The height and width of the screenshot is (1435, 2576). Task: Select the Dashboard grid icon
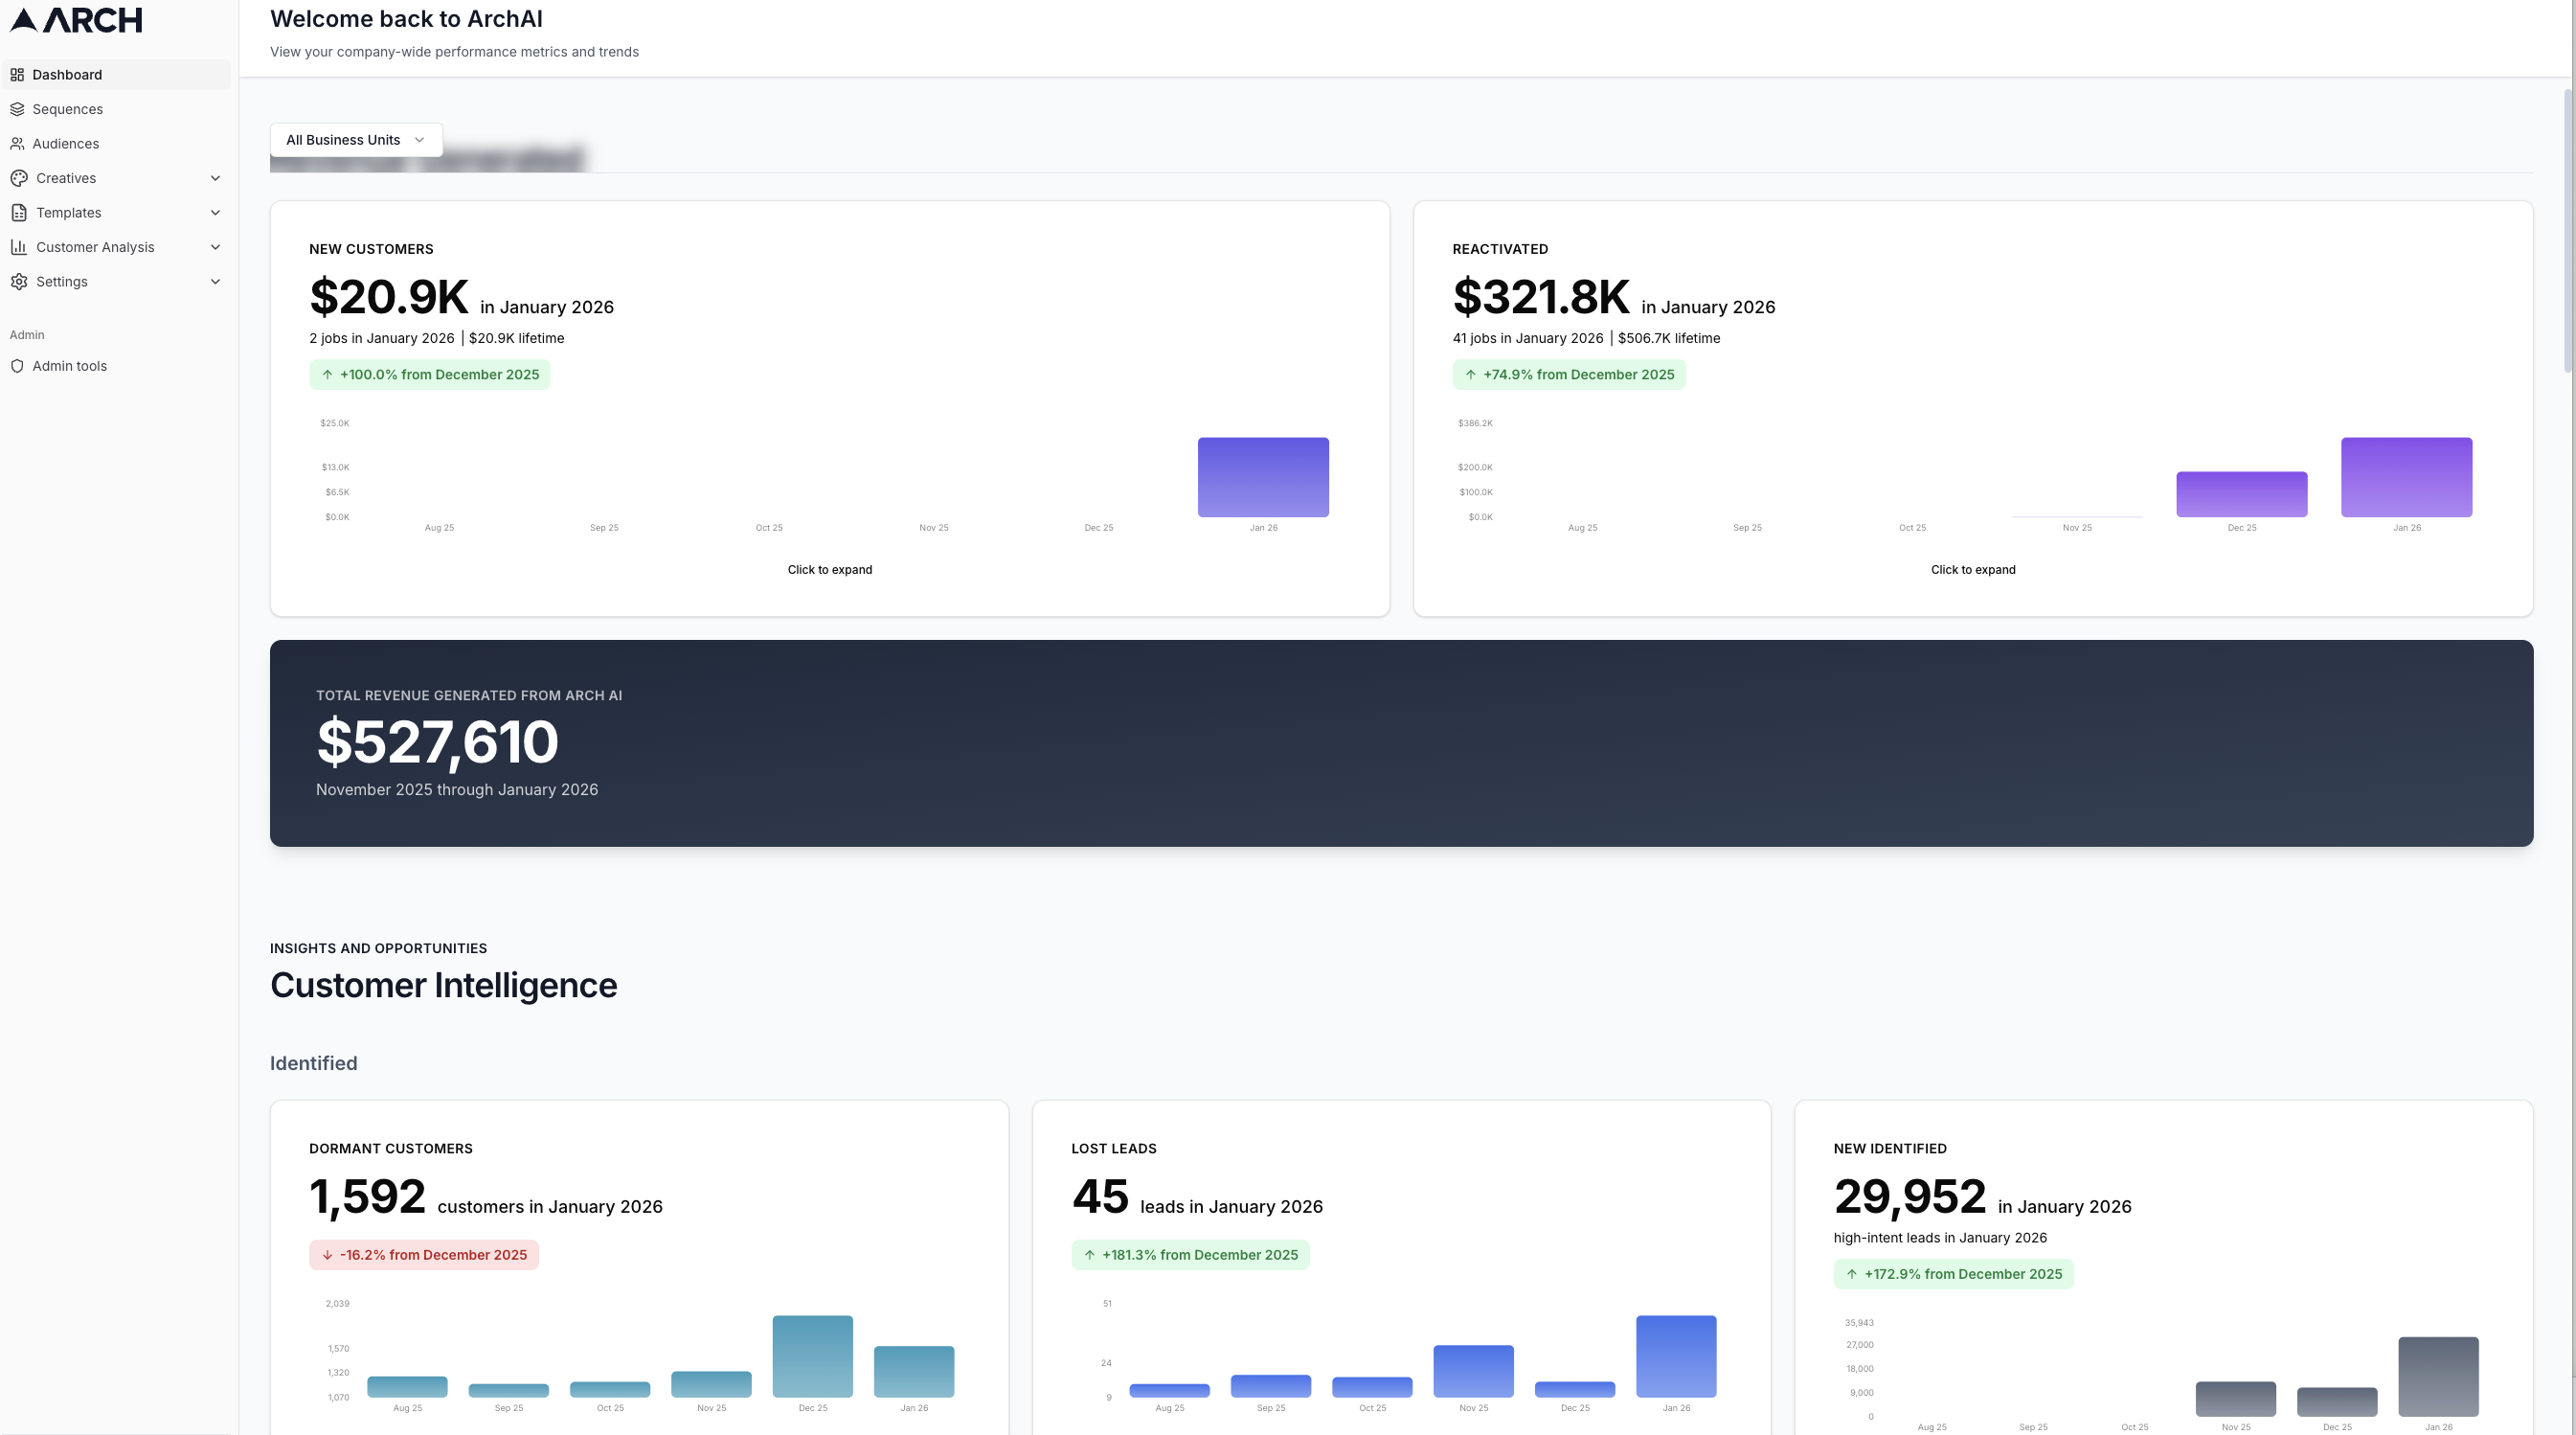click(x=18, y=74)
